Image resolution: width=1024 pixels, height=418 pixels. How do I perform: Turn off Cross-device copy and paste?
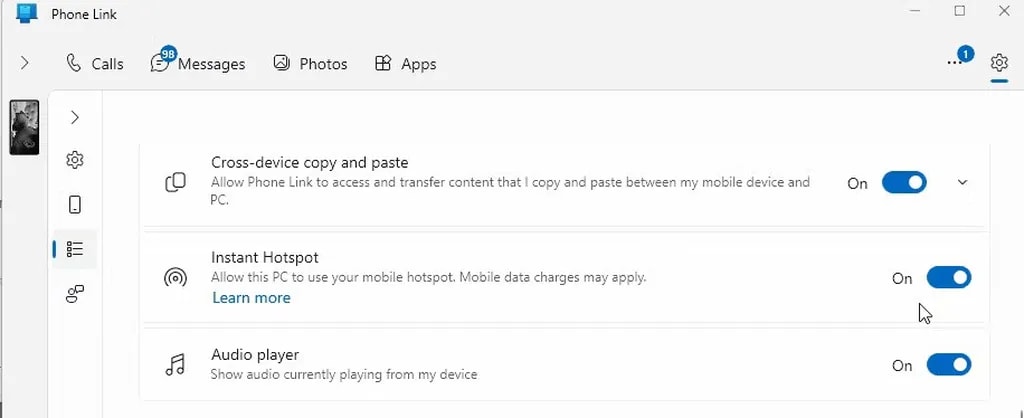[904, 183]
